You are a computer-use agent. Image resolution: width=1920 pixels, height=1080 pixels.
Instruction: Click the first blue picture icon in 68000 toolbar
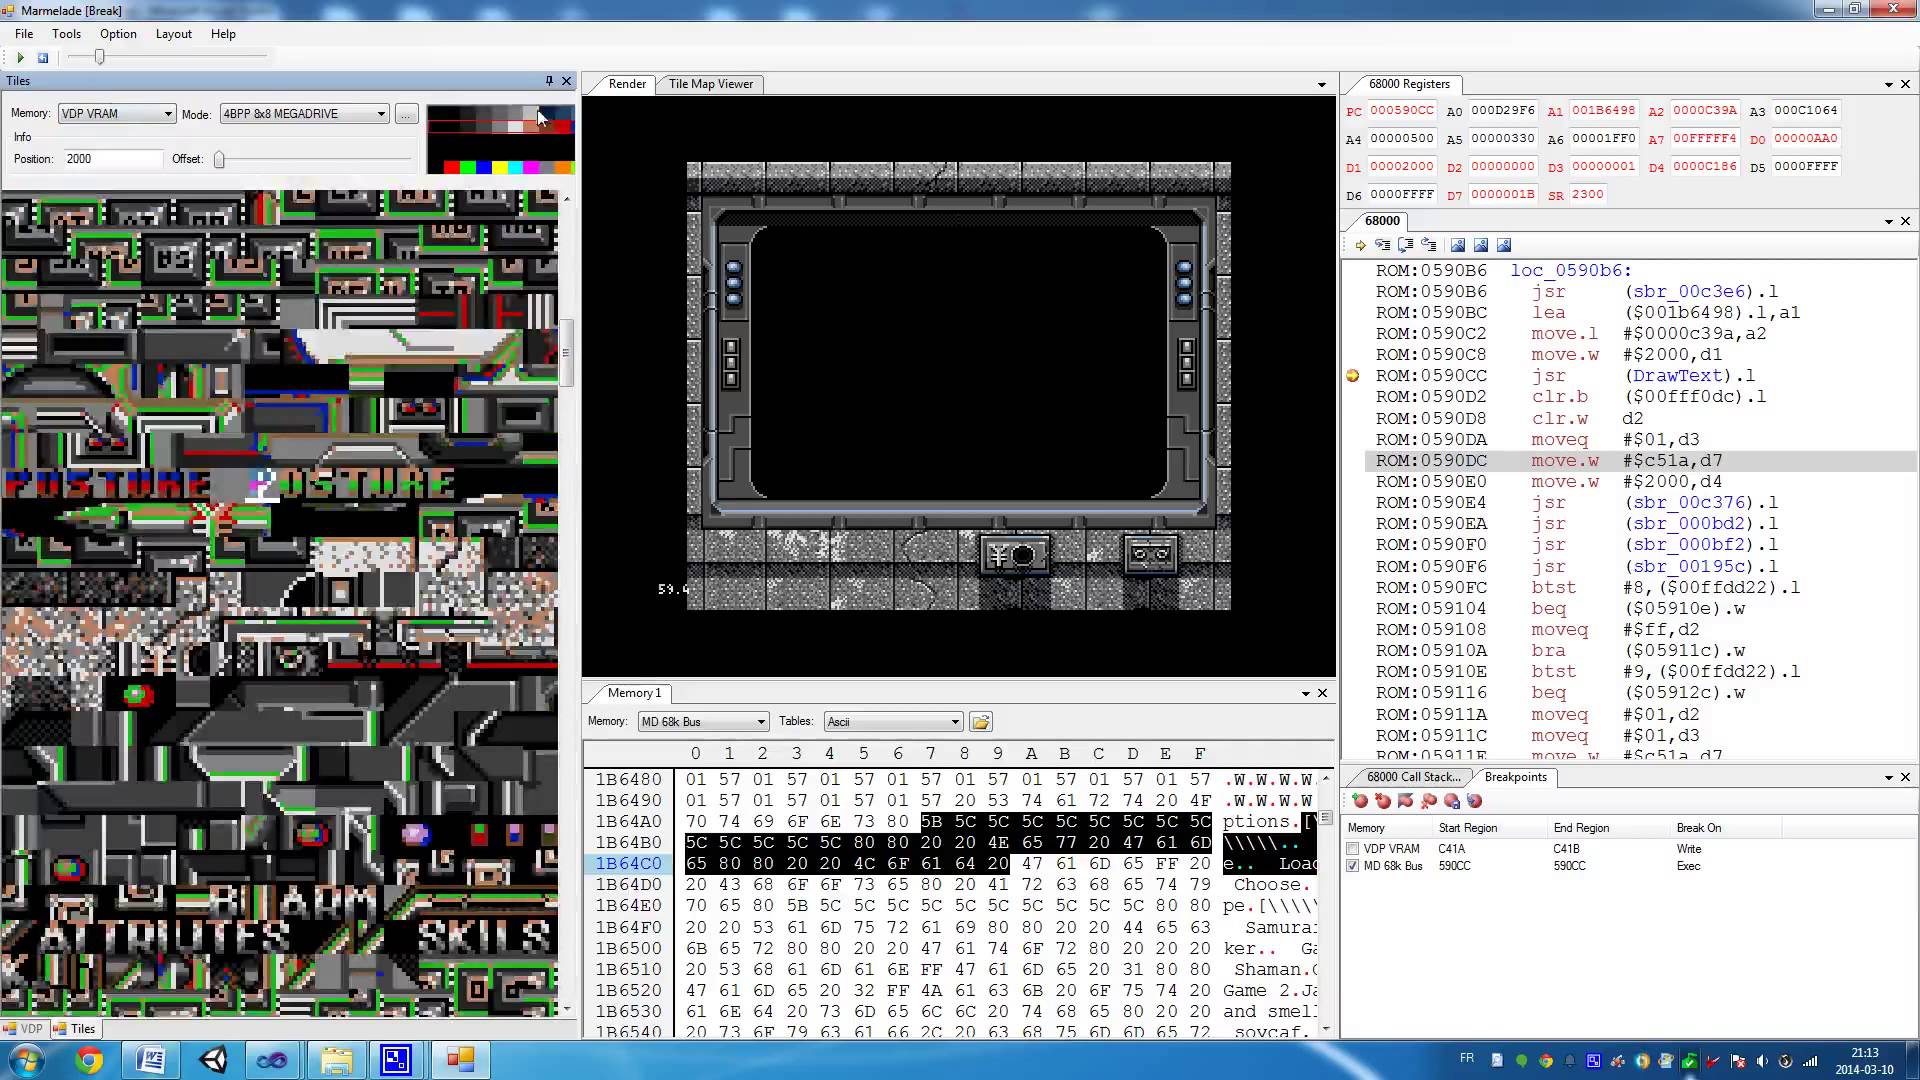1458,245
